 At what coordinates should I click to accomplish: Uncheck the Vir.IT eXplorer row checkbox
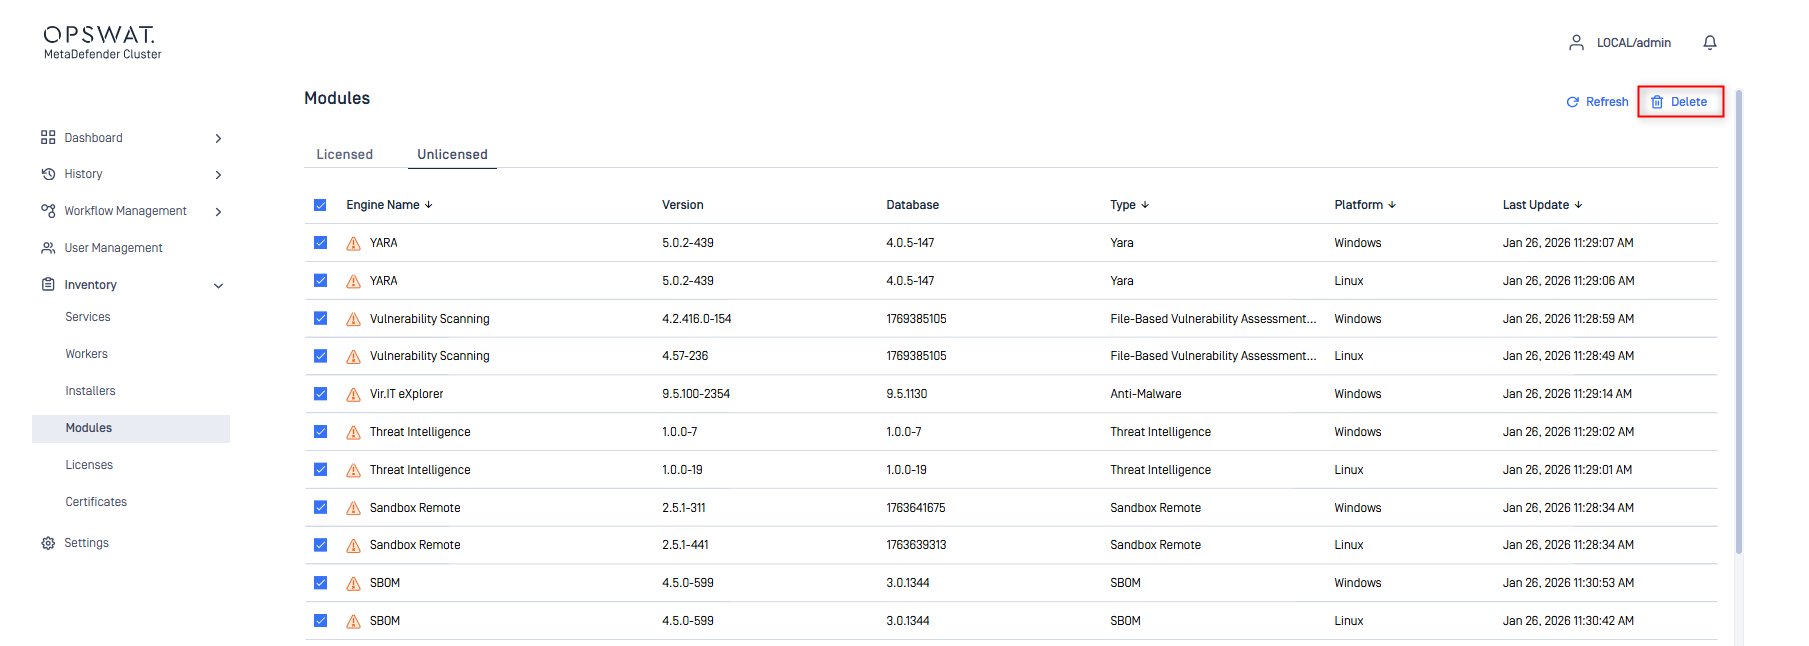[320, 394]
